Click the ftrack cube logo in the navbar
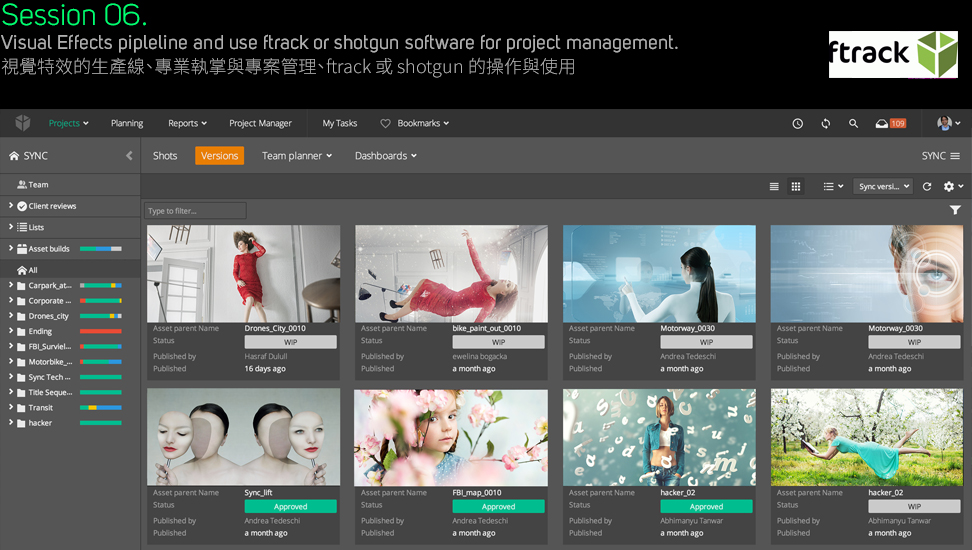Screen dimensions: 972x550 (x=22, y=123)
